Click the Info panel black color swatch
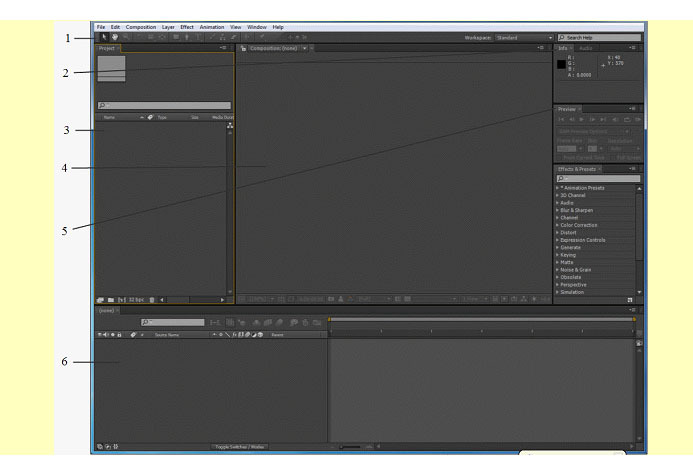This screenshot has height=468, width=693. [x=561, y=65]
